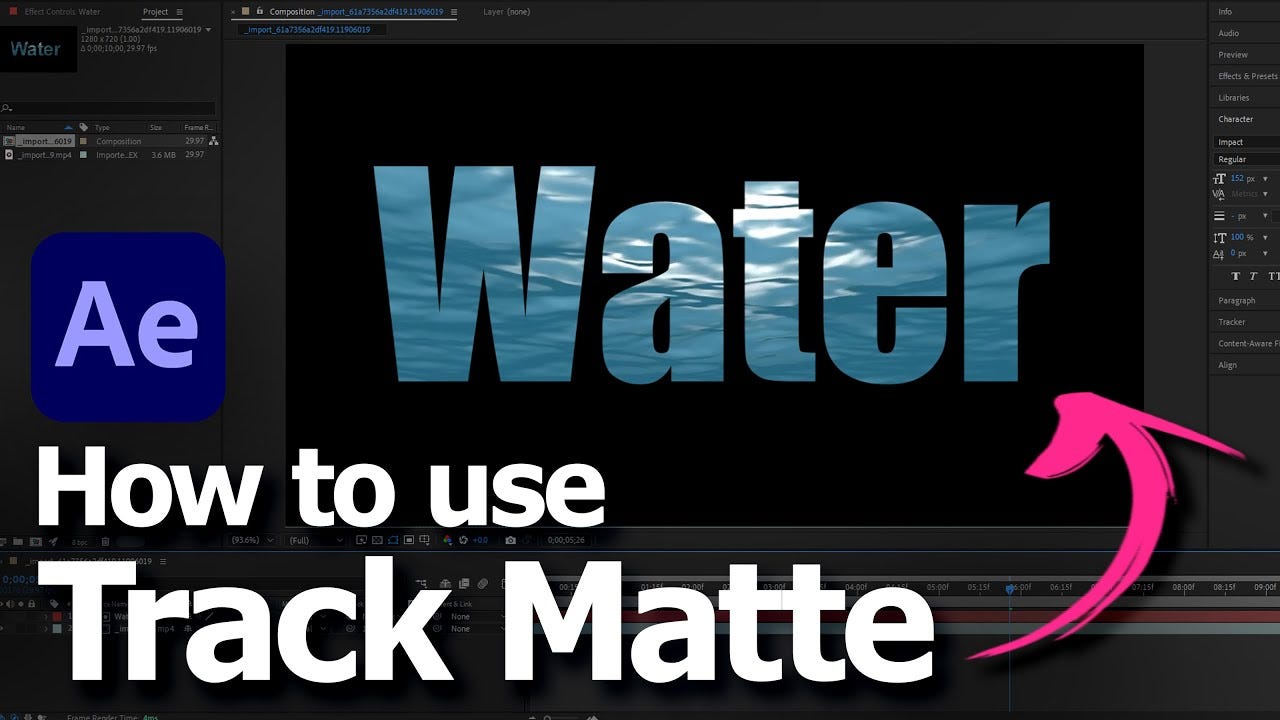Click the vertical scale icon
Screen dimensions: 1280x720
[1219, 237]
